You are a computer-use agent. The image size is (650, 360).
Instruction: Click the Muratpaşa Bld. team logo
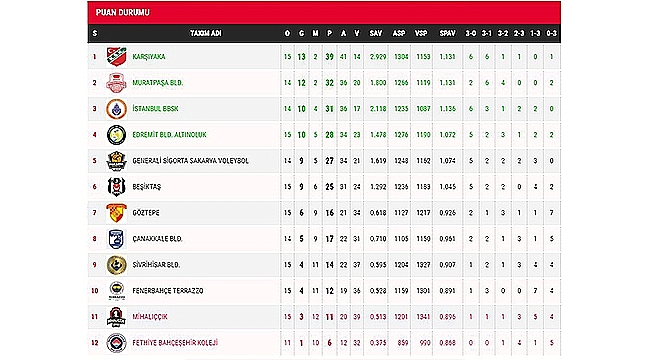coord(116,83)
